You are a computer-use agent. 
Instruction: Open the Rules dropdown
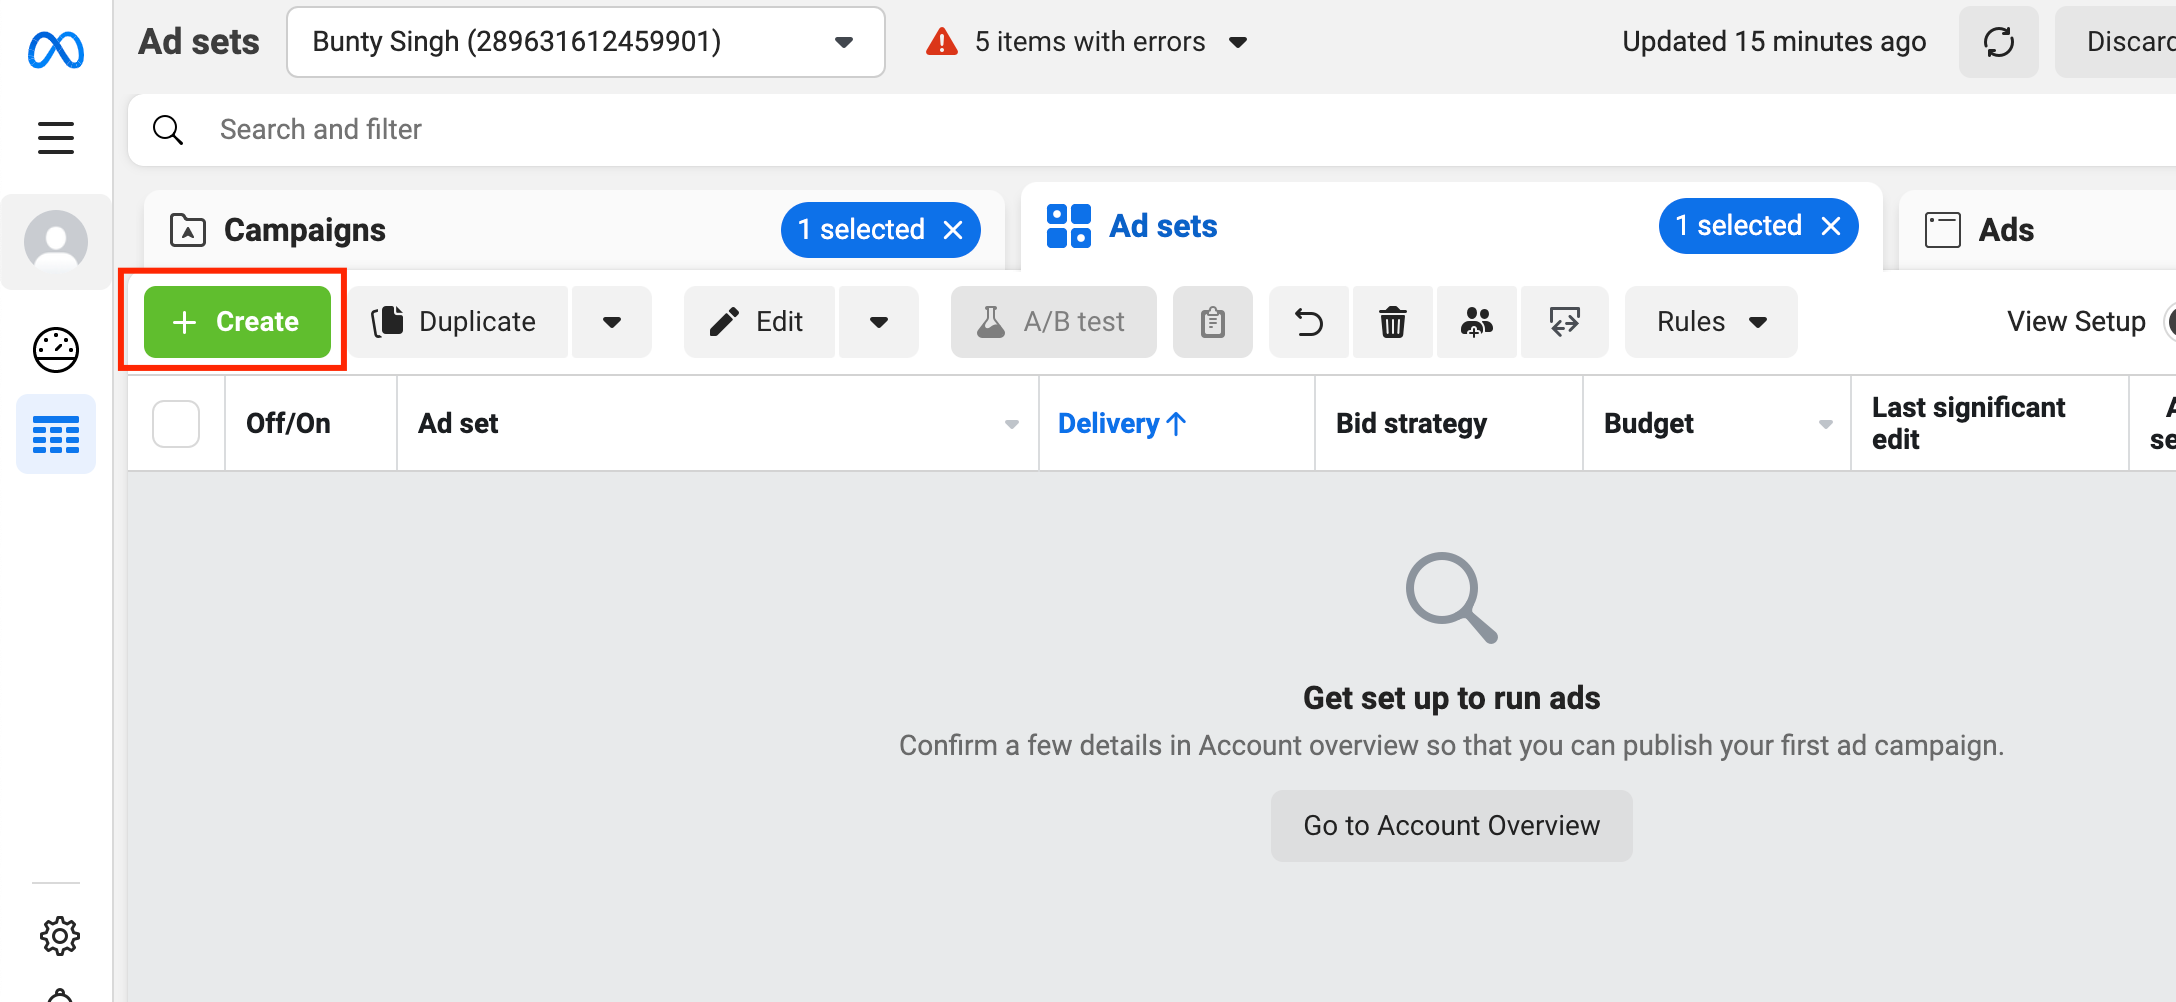click(x=1711, y=322)
